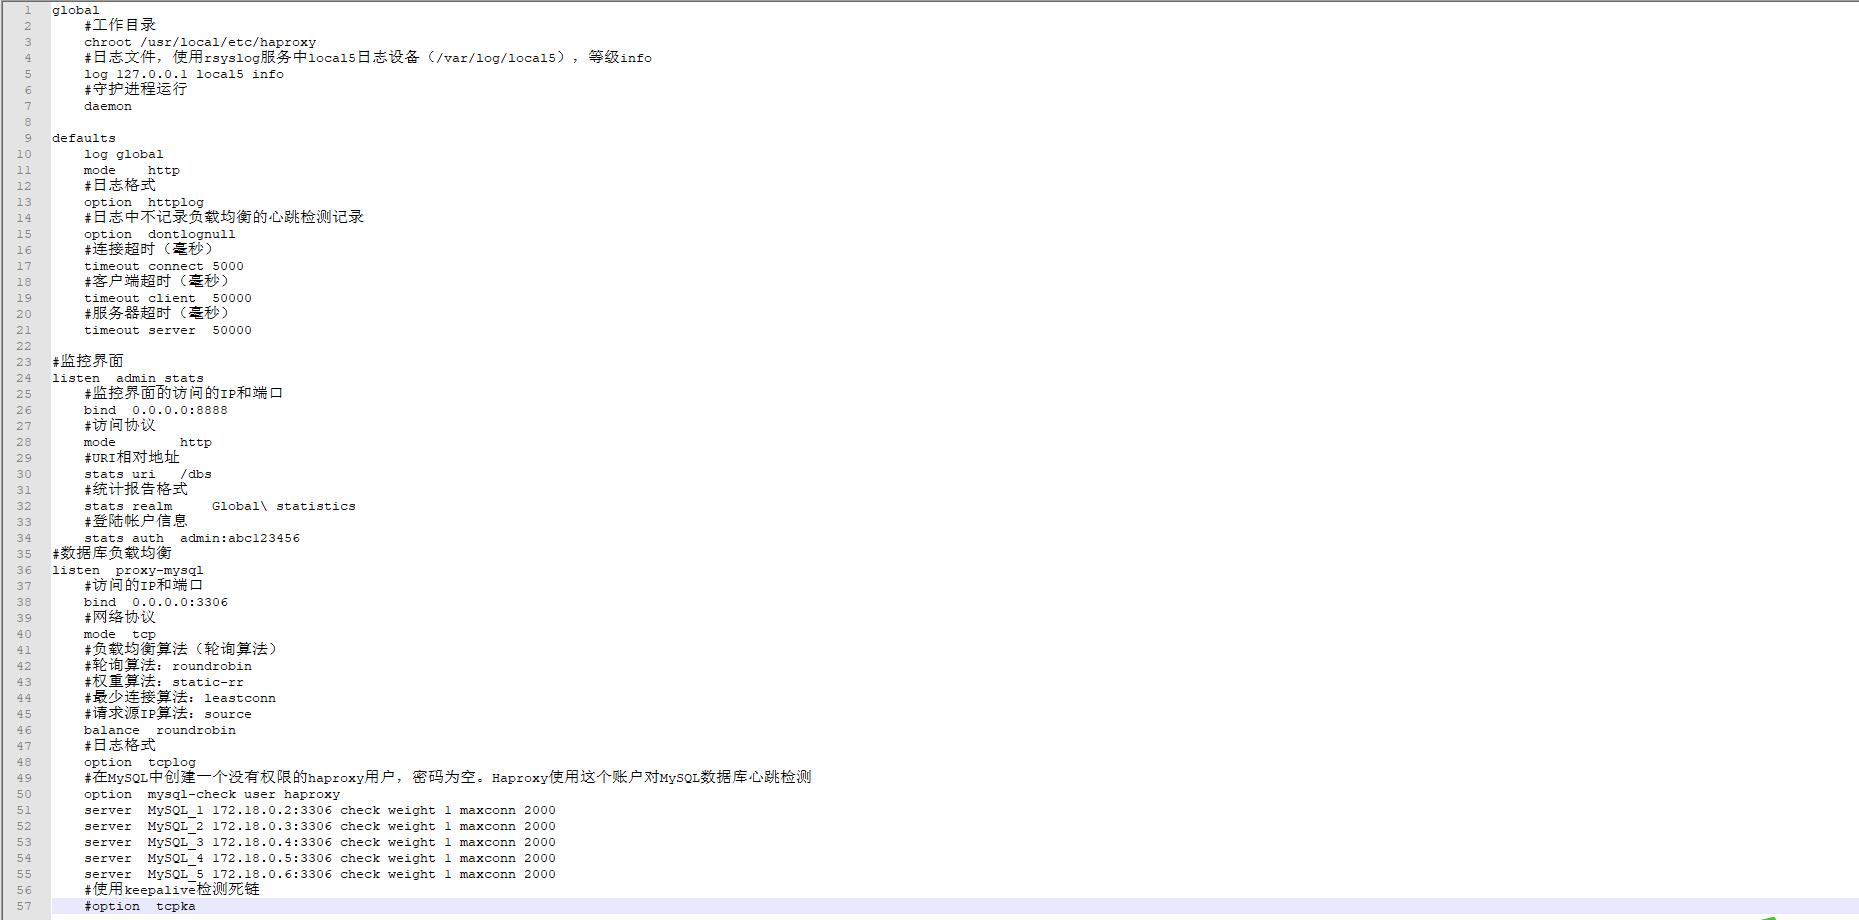Click the server MySQL_3 172.18.0.4 line
1859x920 pixels.
[x=320, y=842]
